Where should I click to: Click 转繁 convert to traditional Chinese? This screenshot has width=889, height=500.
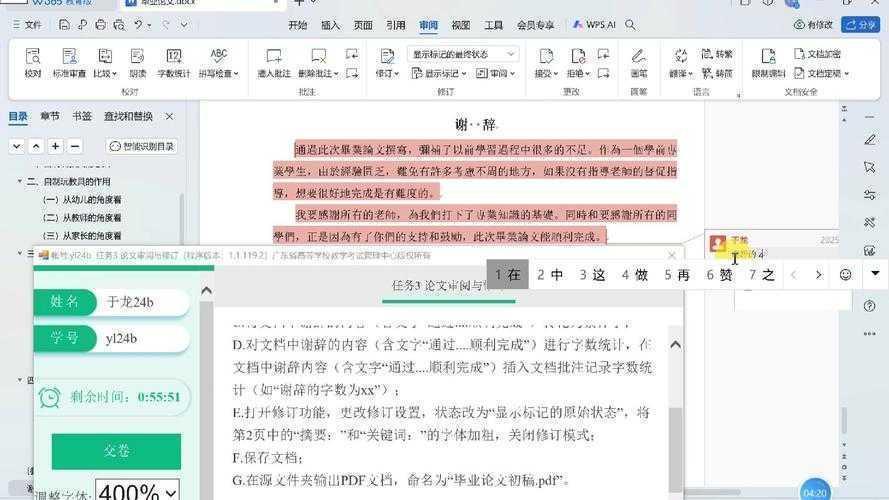pos(717,54)
